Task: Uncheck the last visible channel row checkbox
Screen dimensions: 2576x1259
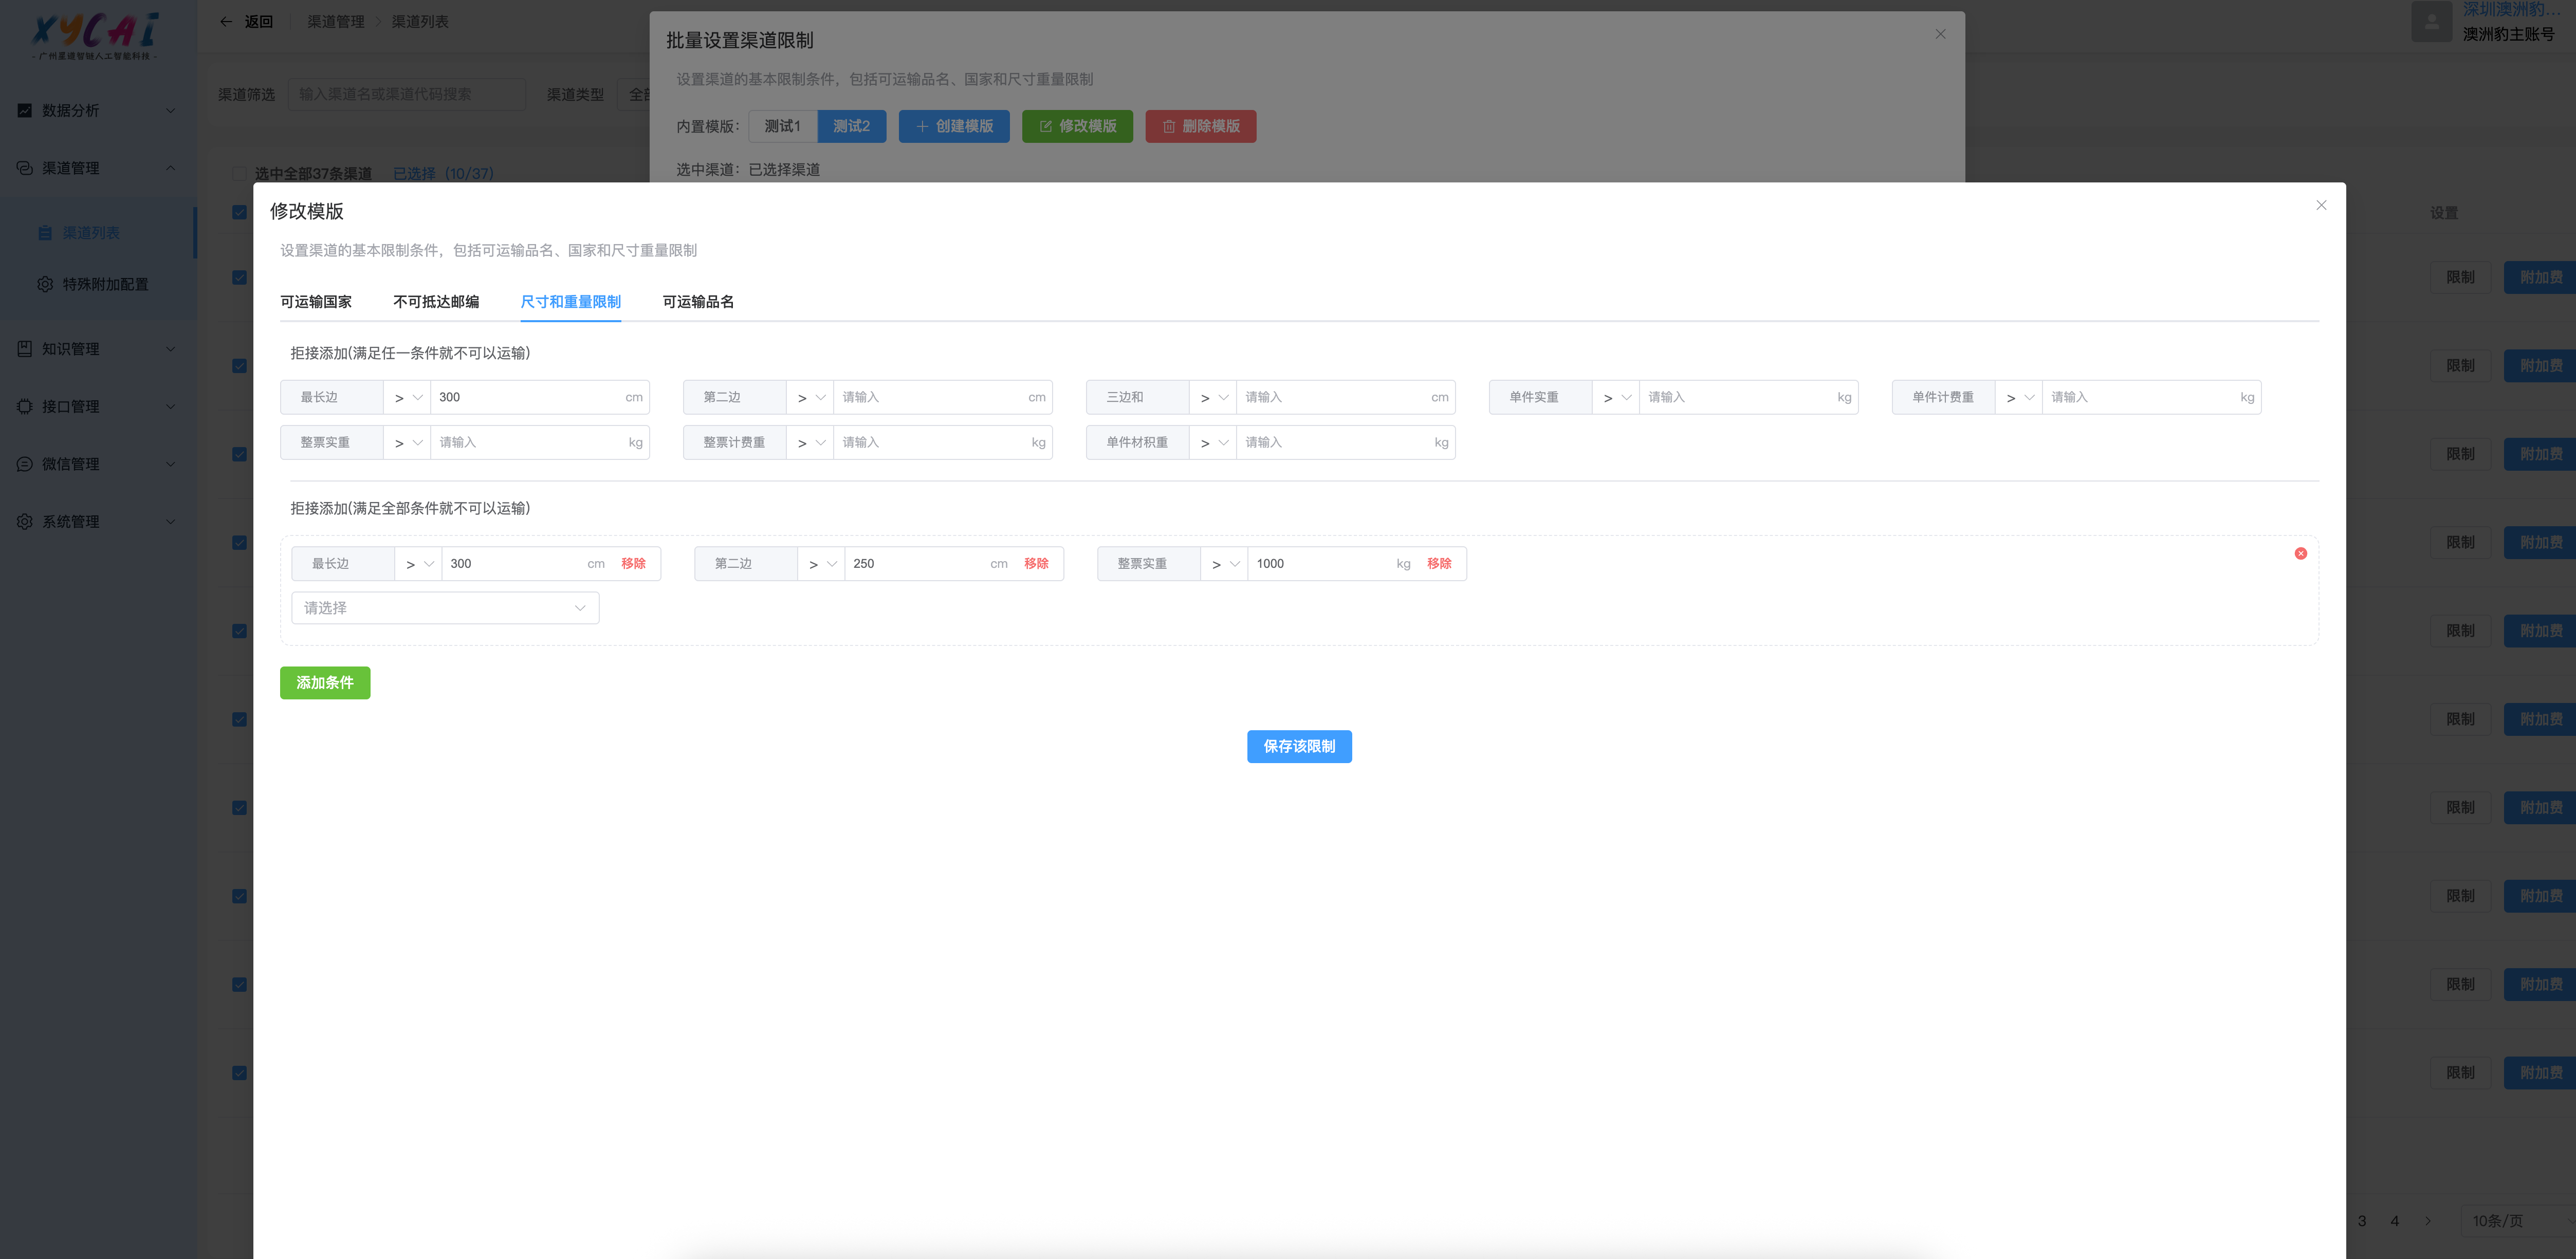Action: pos(239,1072)
